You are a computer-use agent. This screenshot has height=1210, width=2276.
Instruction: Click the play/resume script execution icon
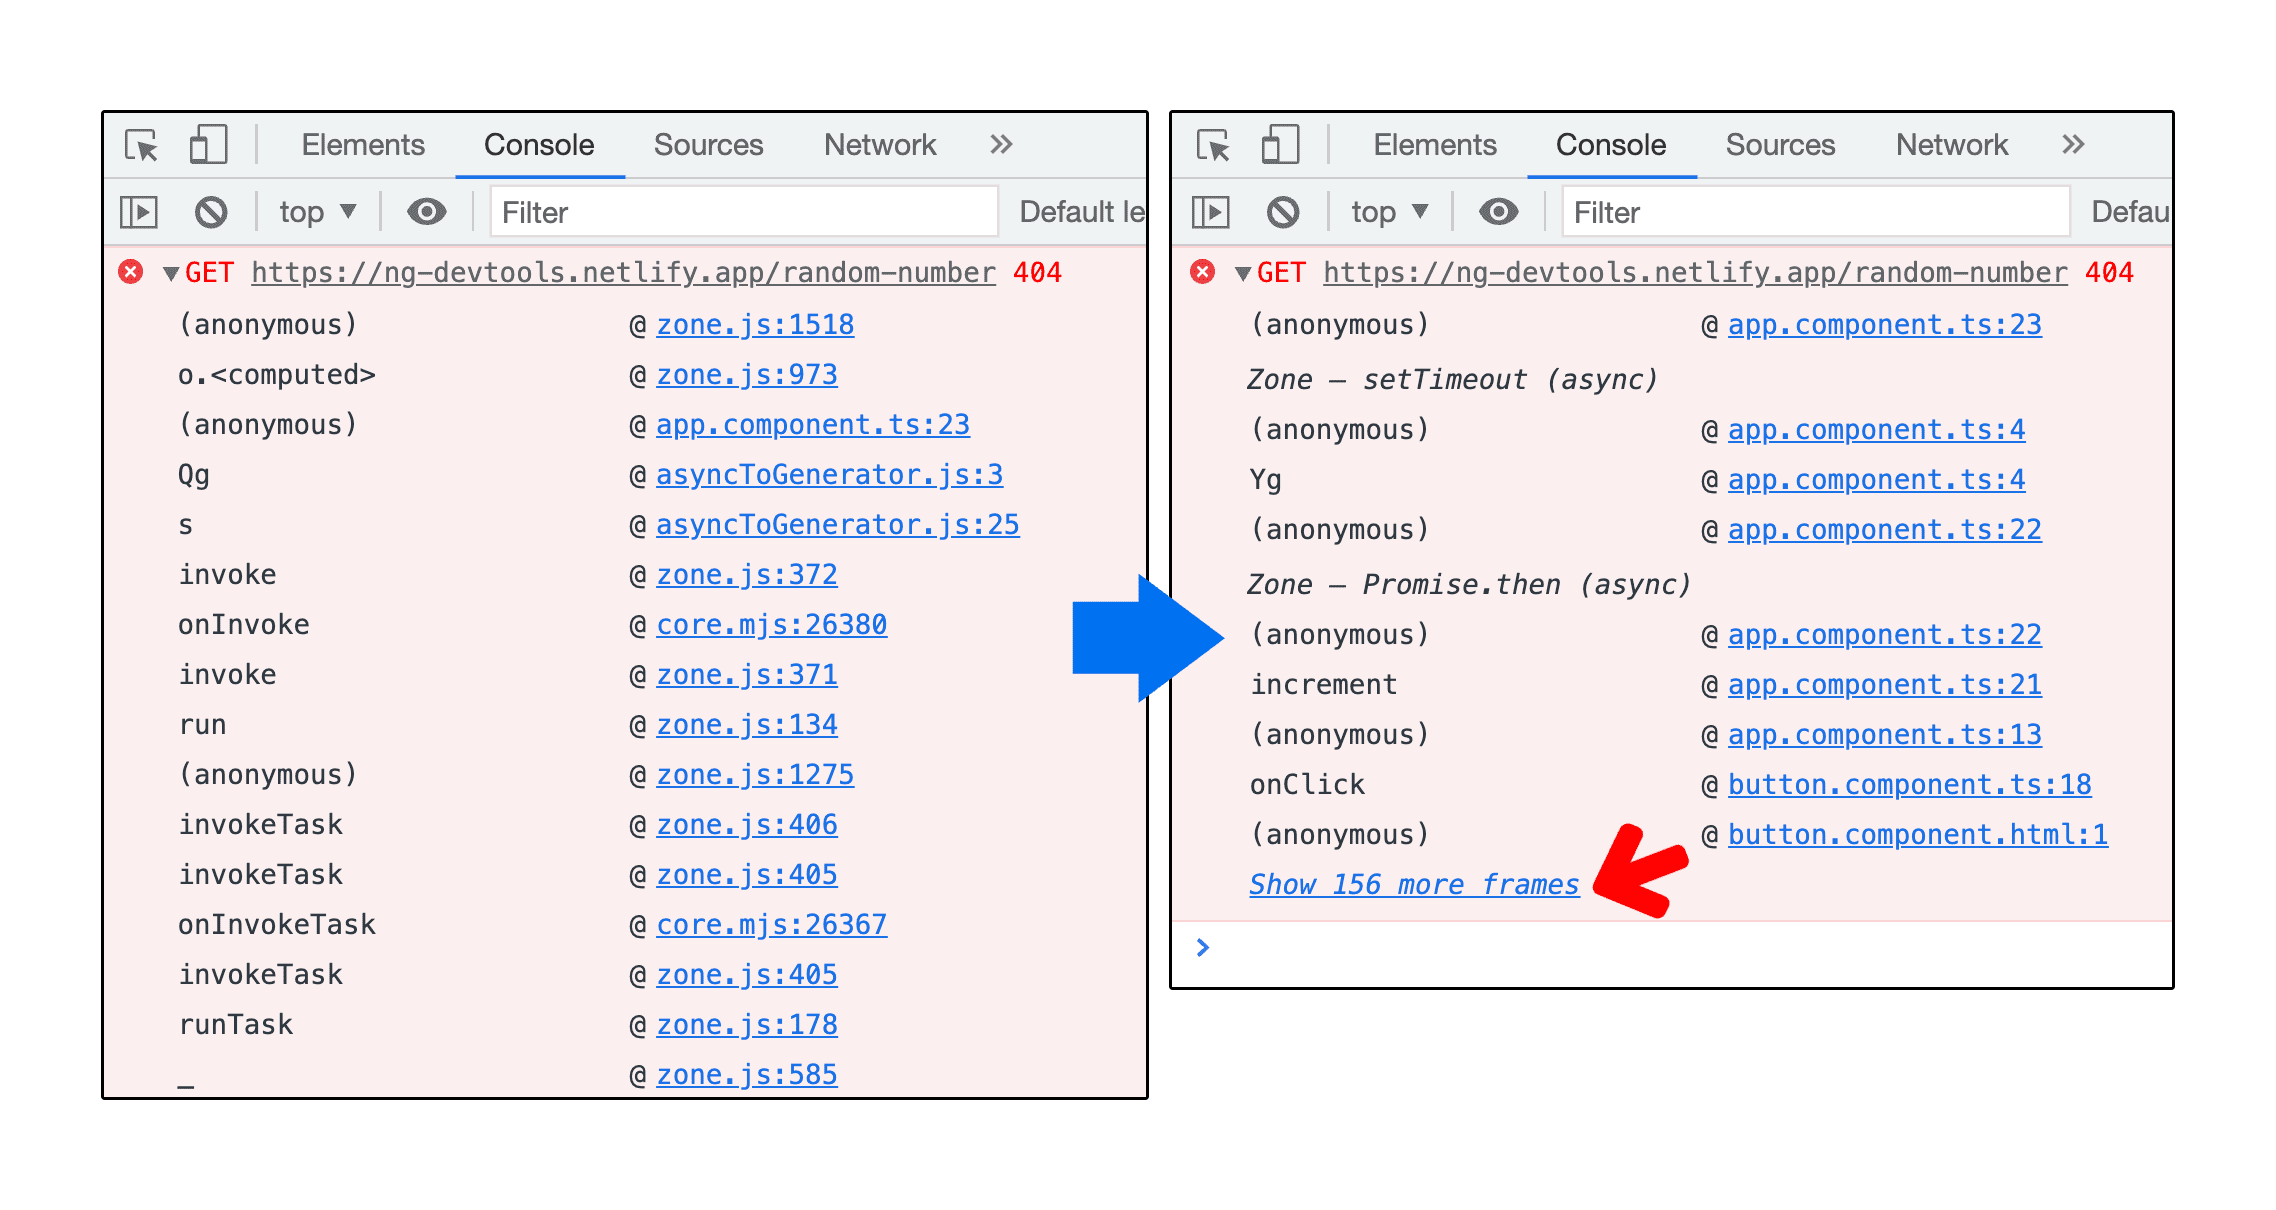pos(141,211)
